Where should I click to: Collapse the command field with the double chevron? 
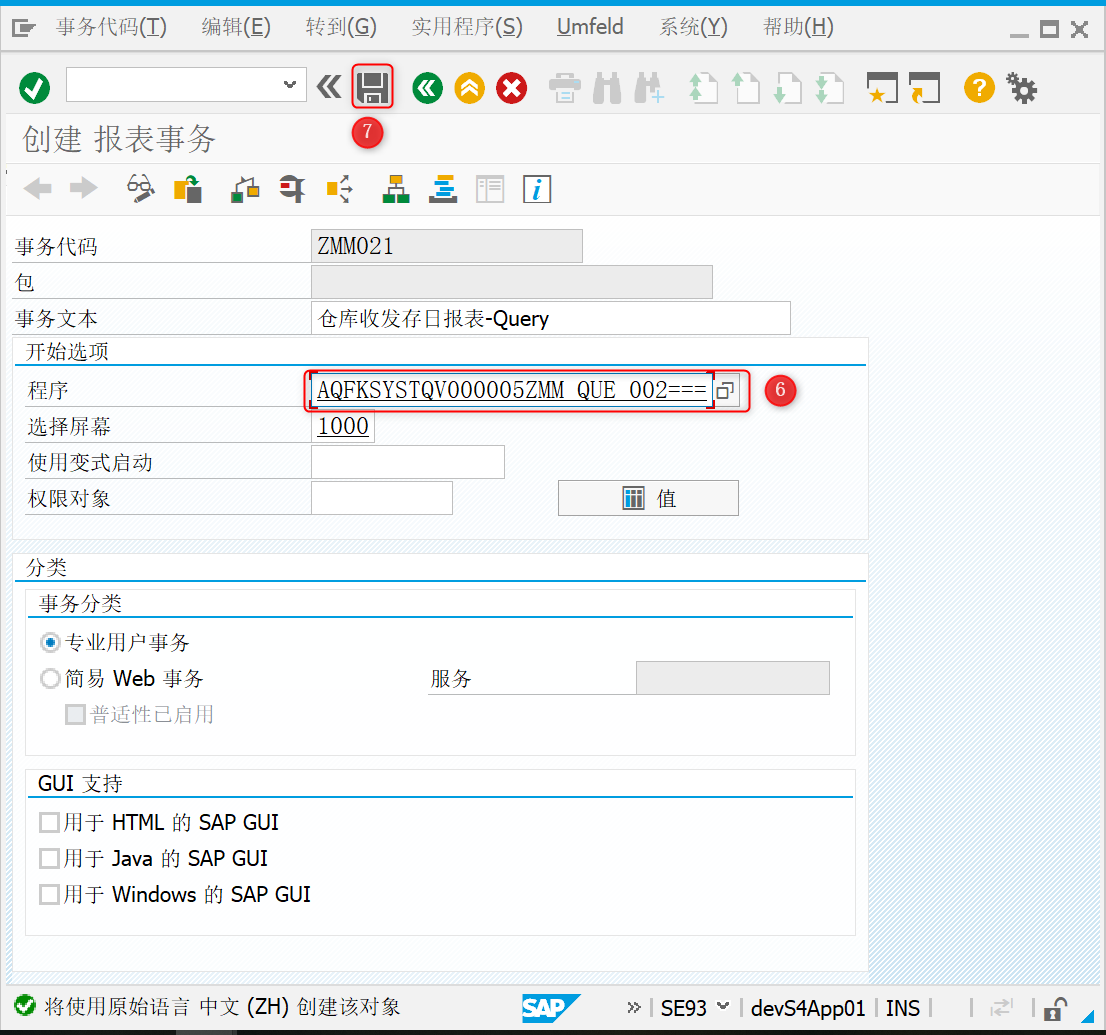tap(329, 88)
